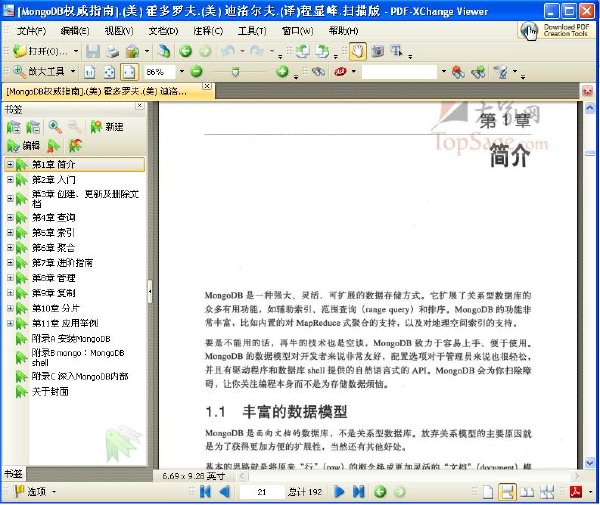This screenshot has width=600, height=505.
Task: Click the Next View arrow icon
Action: 205,51
